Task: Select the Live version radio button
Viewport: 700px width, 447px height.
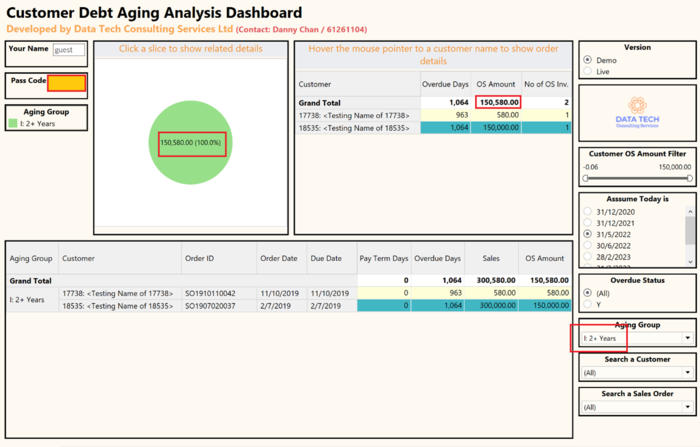Action: pyautogui.click(x=587, y=72)
